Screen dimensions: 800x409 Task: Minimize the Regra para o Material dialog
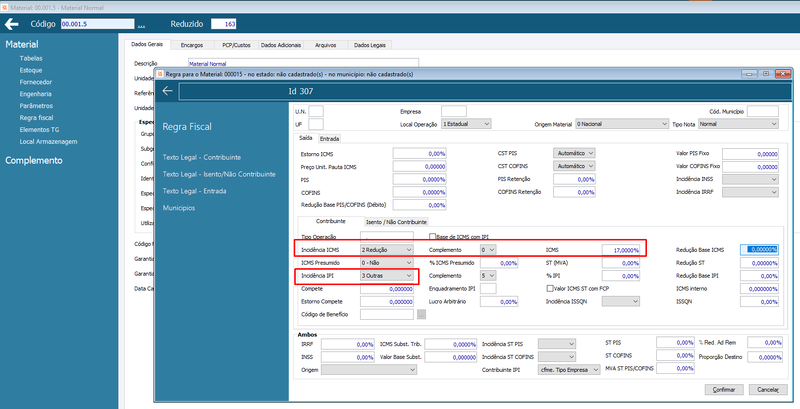(x=750, y=74)
